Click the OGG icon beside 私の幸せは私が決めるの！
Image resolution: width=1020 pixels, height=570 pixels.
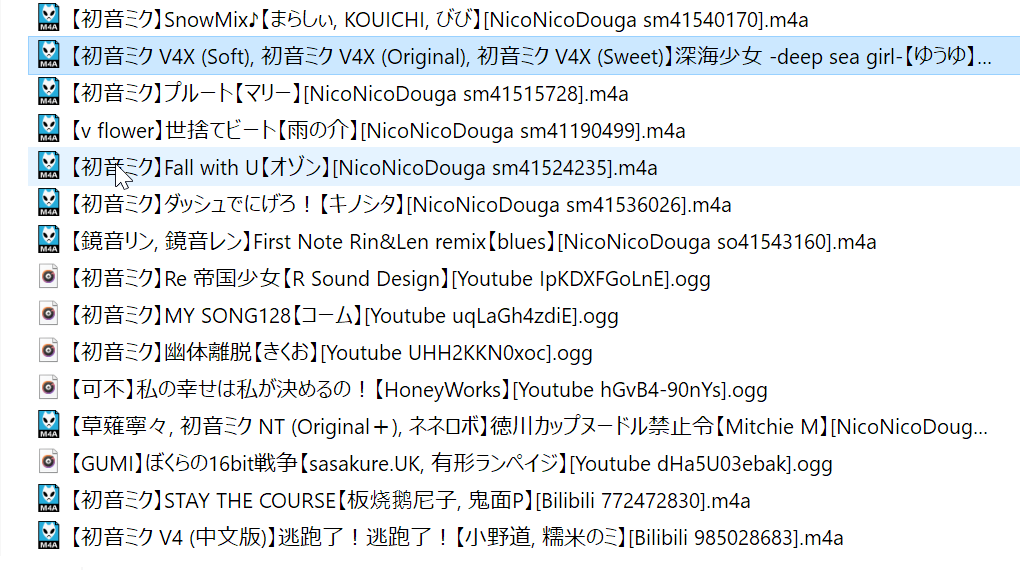tap(49, 388)
